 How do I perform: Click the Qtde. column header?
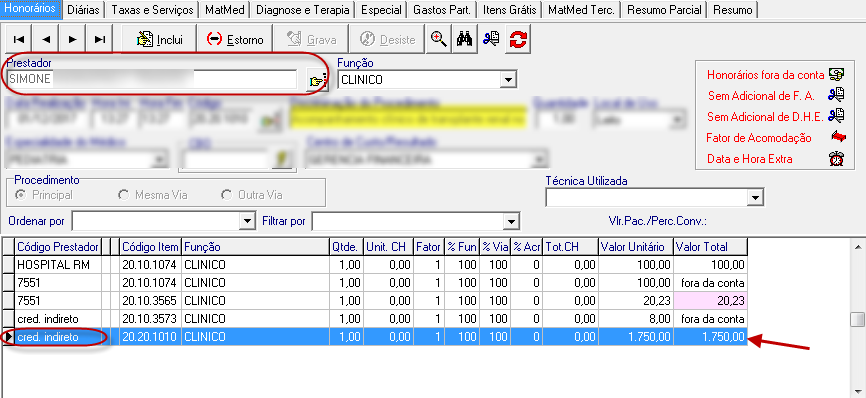pyautogui.click(x=346, y=247)
